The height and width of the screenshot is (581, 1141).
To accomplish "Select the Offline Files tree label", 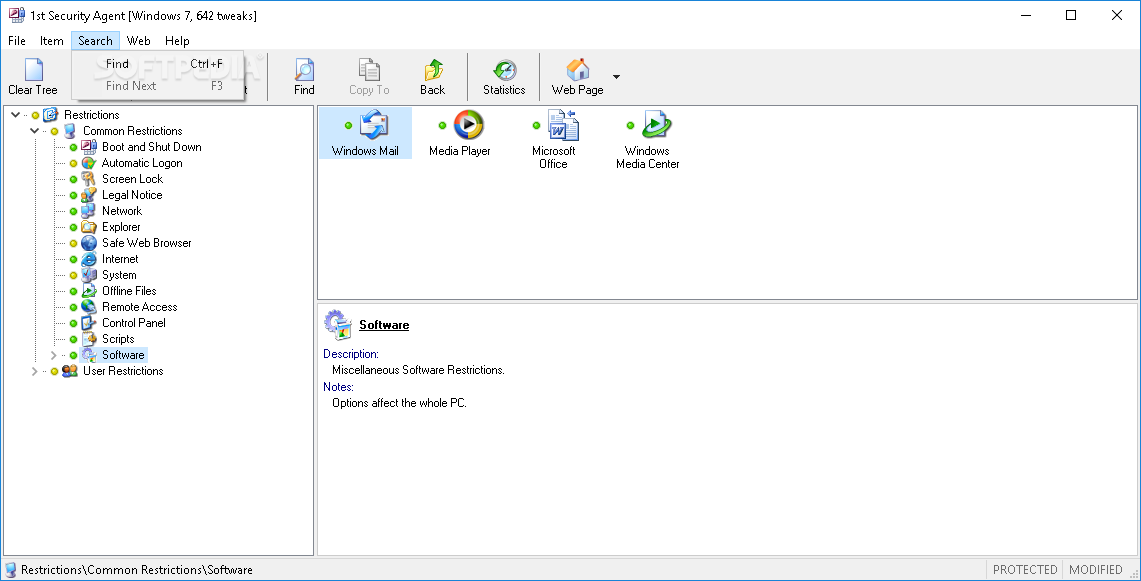I will [x=129, y=291].
